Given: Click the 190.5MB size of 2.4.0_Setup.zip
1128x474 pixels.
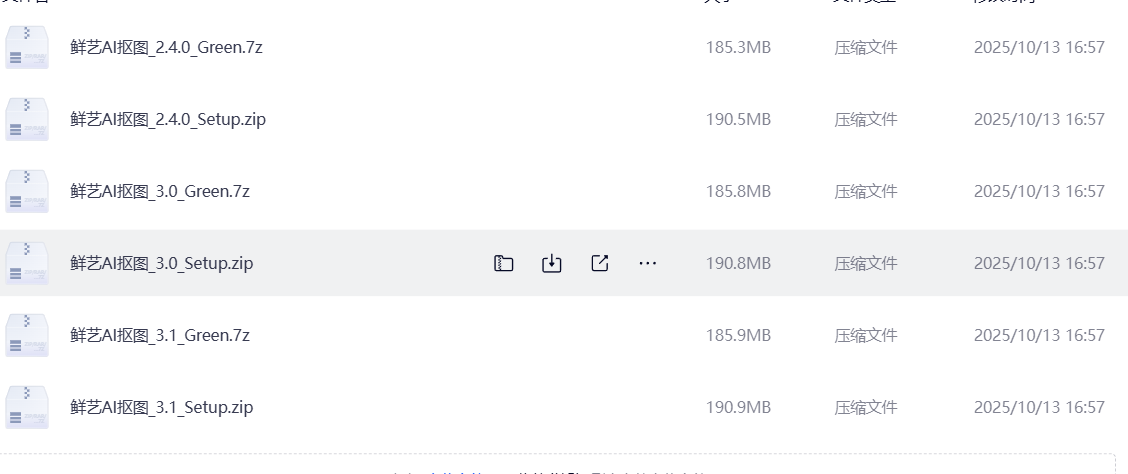Looking at the screenshot, I should pyautogui.click(x=738, y=119).
